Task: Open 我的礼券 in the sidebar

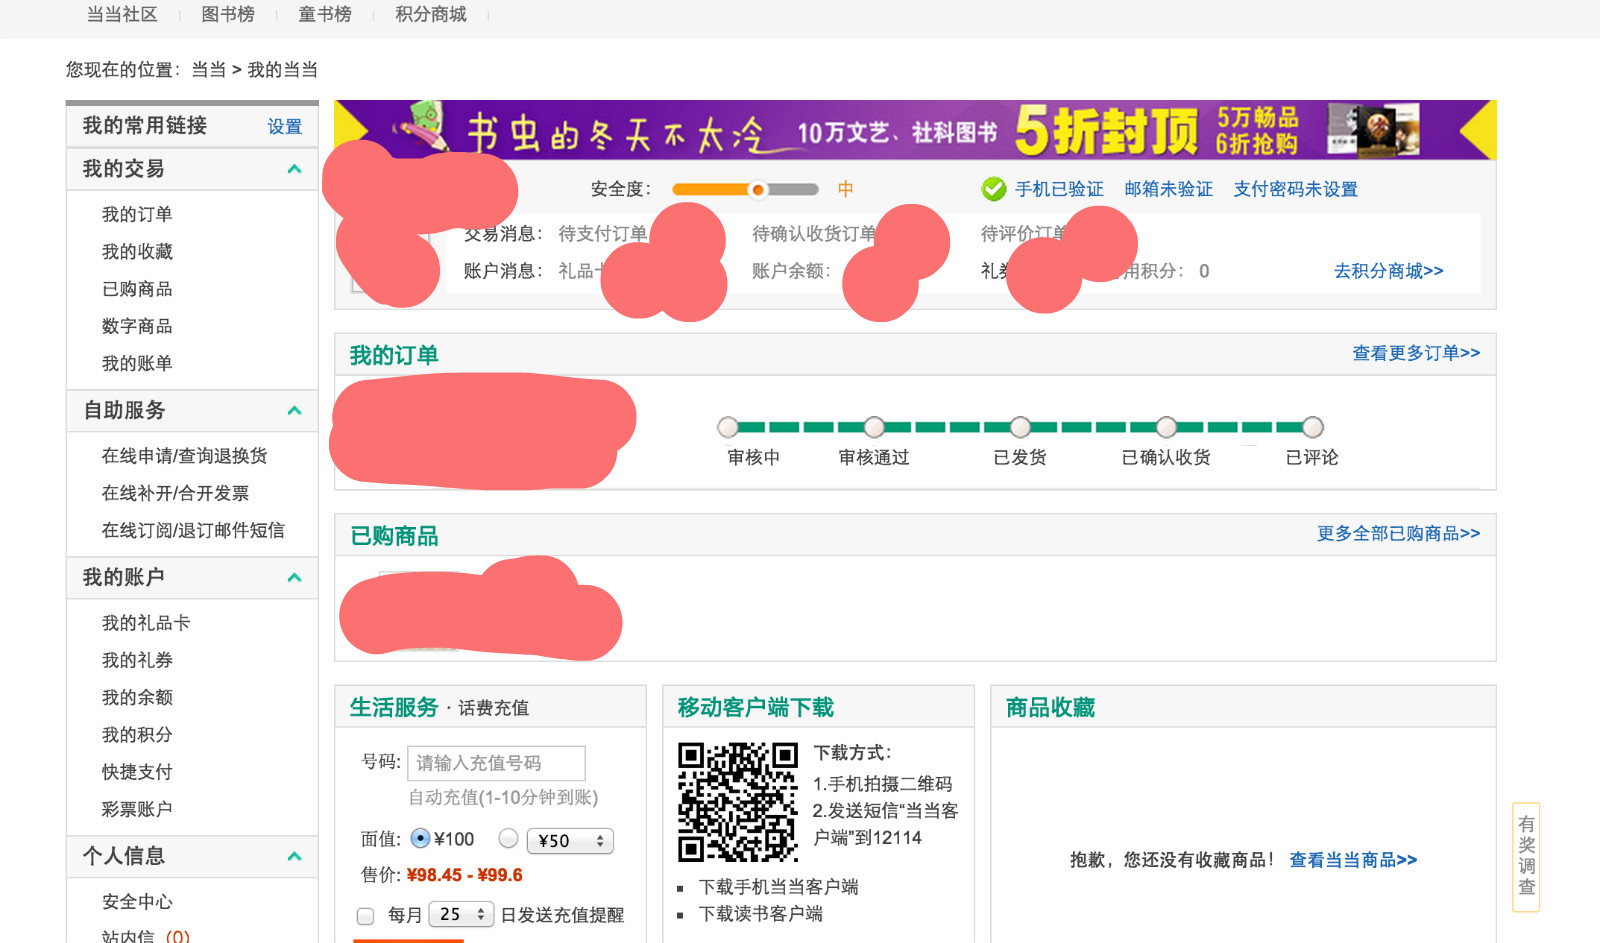Action: [x=137, y=660]
